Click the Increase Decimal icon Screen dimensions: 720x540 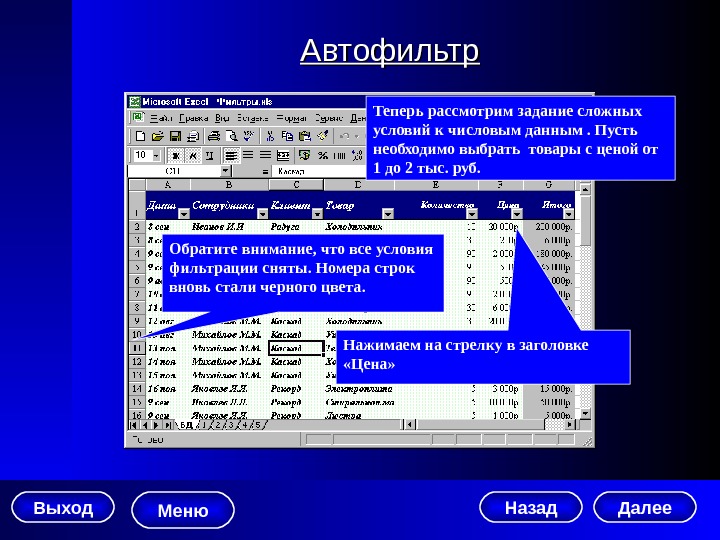point(357,156)
